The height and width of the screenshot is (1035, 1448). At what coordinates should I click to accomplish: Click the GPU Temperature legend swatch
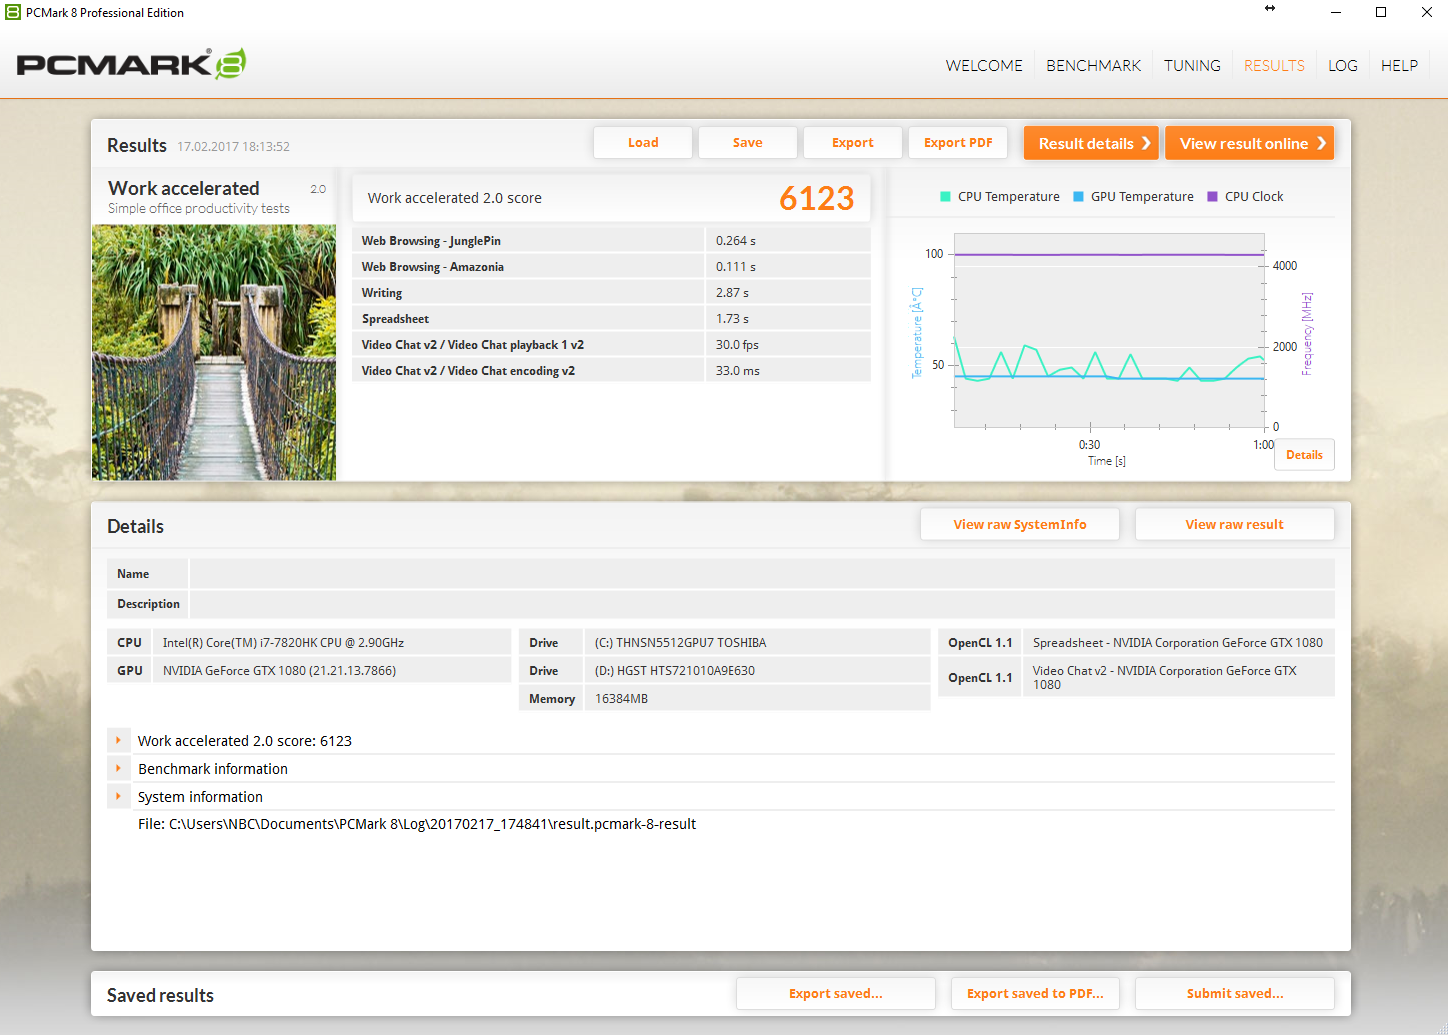(x=1078, y=197)
